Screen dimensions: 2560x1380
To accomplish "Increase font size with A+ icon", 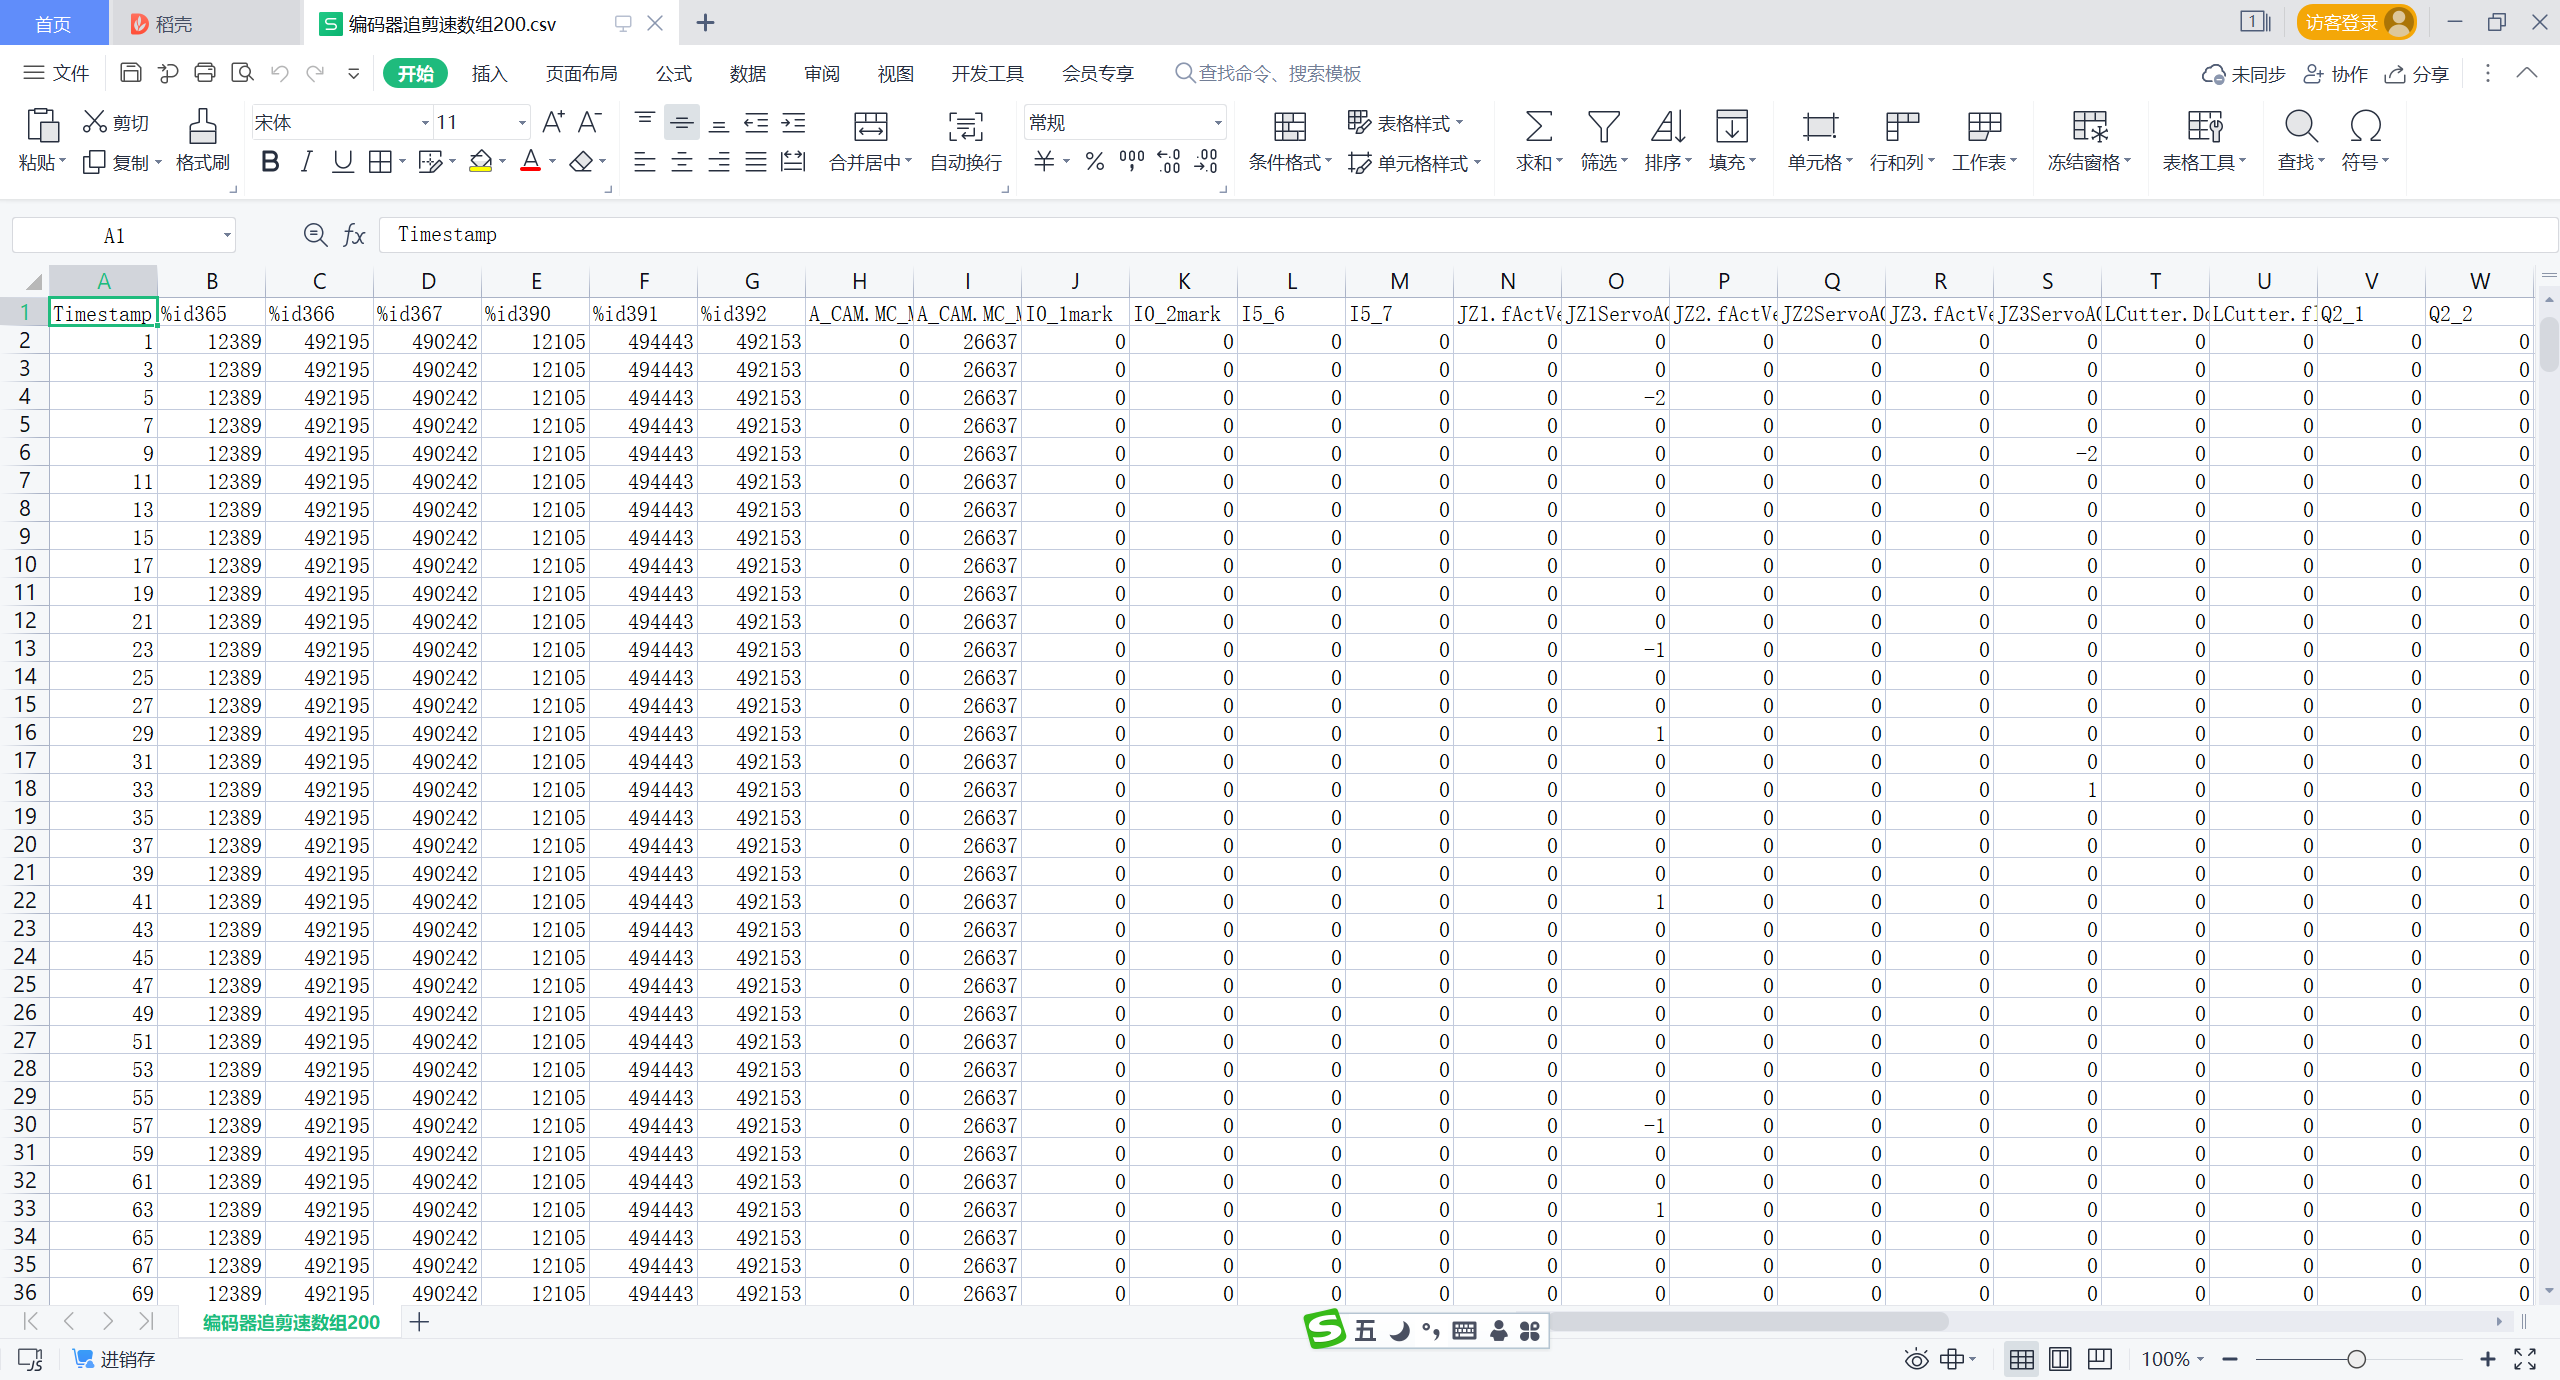I will tap(552, 122).
